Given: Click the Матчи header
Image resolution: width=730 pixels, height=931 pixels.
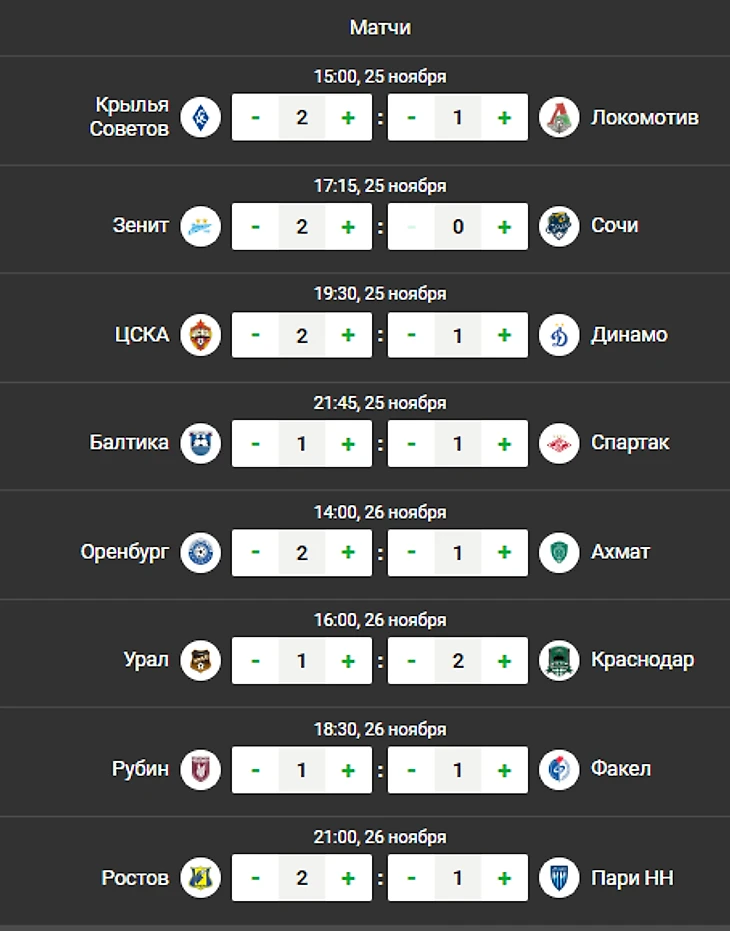Looking at the screenshot, I should [380, 27].
